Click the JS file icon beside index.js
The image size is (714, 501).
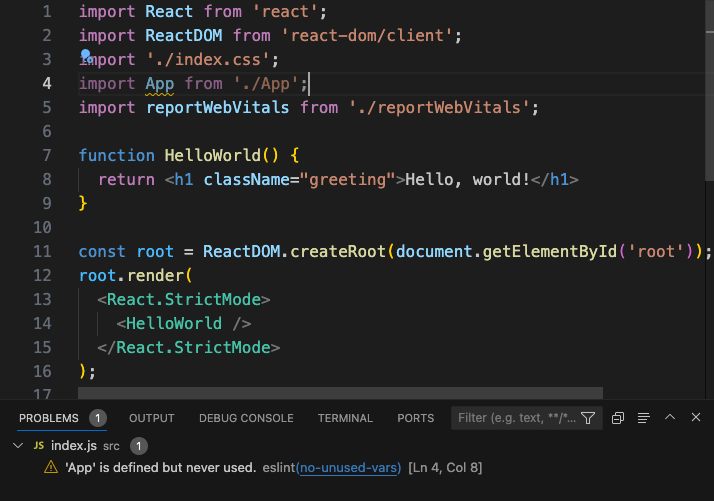pos(38,446)
